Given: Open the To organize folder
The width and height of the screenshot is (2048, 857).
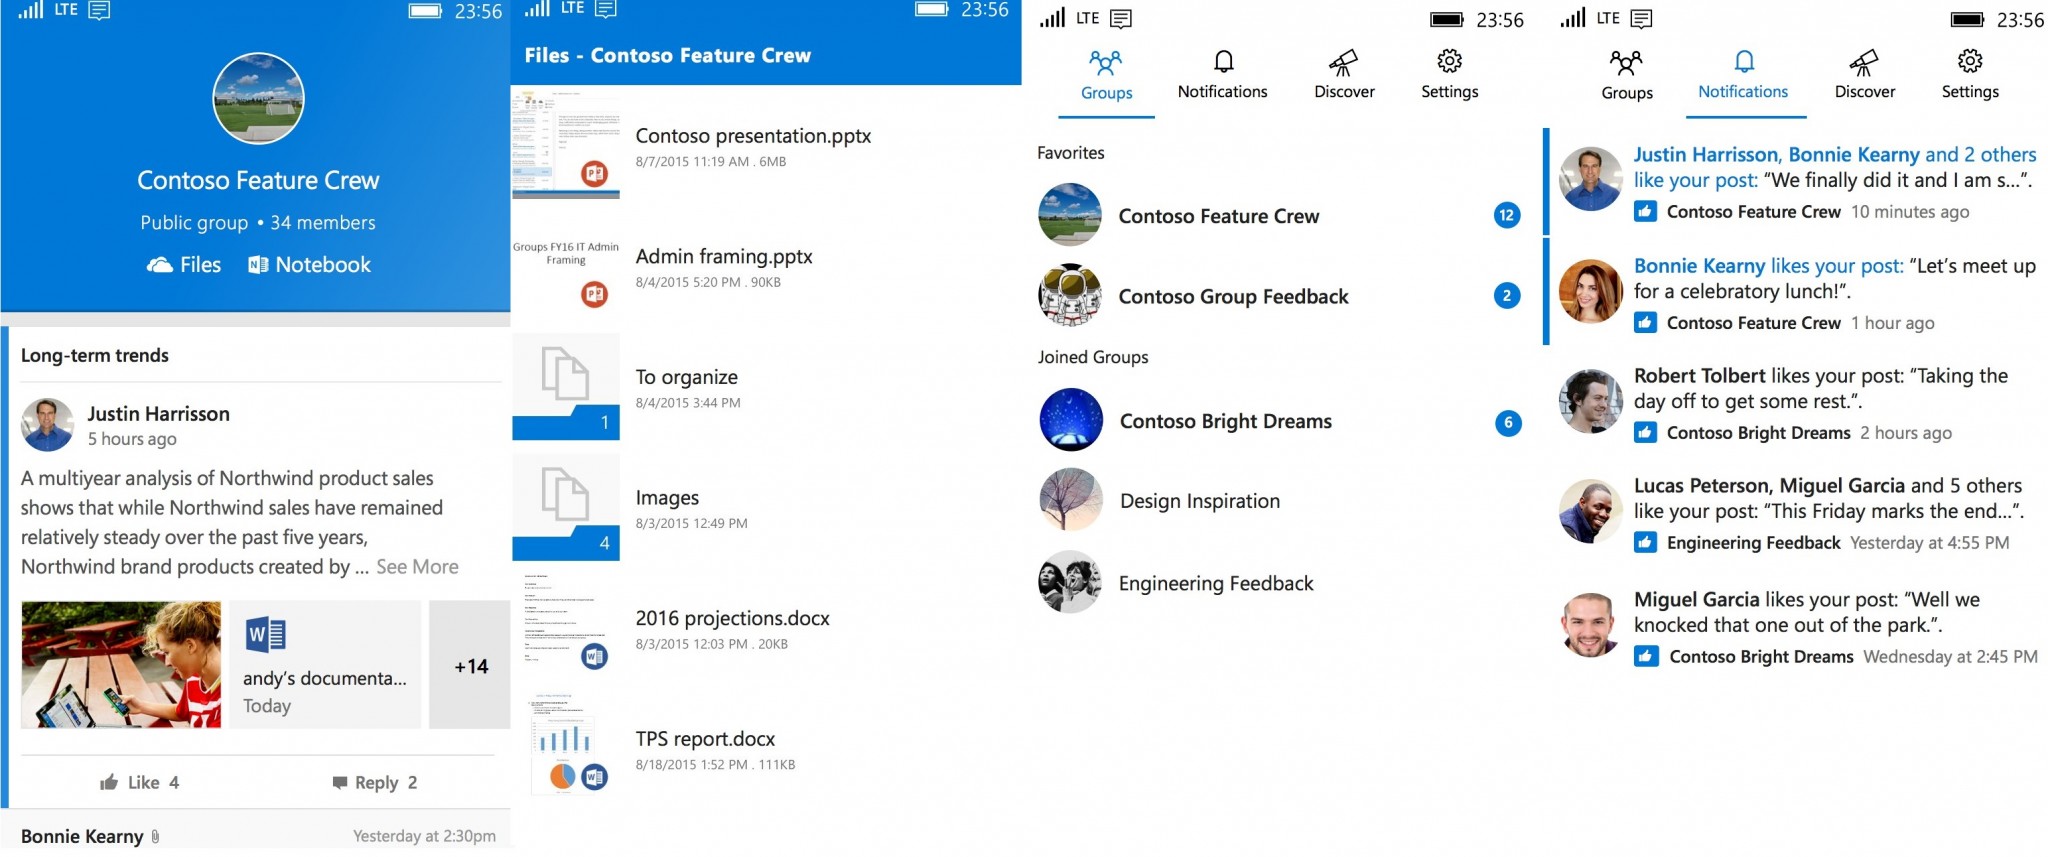Looking at the screenshot, I should (x=766, y=388).
